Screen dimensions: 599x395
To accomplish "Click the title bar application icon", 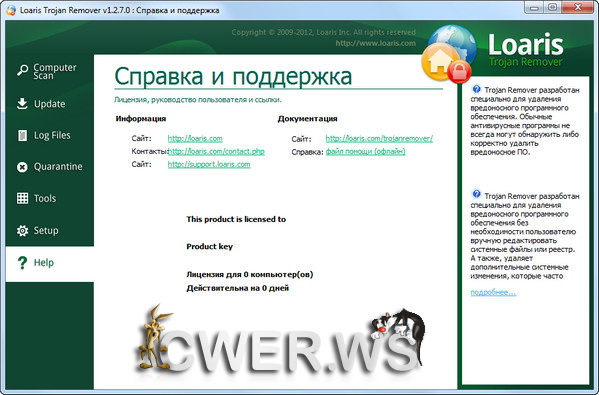I will click(x=11, y=10).
